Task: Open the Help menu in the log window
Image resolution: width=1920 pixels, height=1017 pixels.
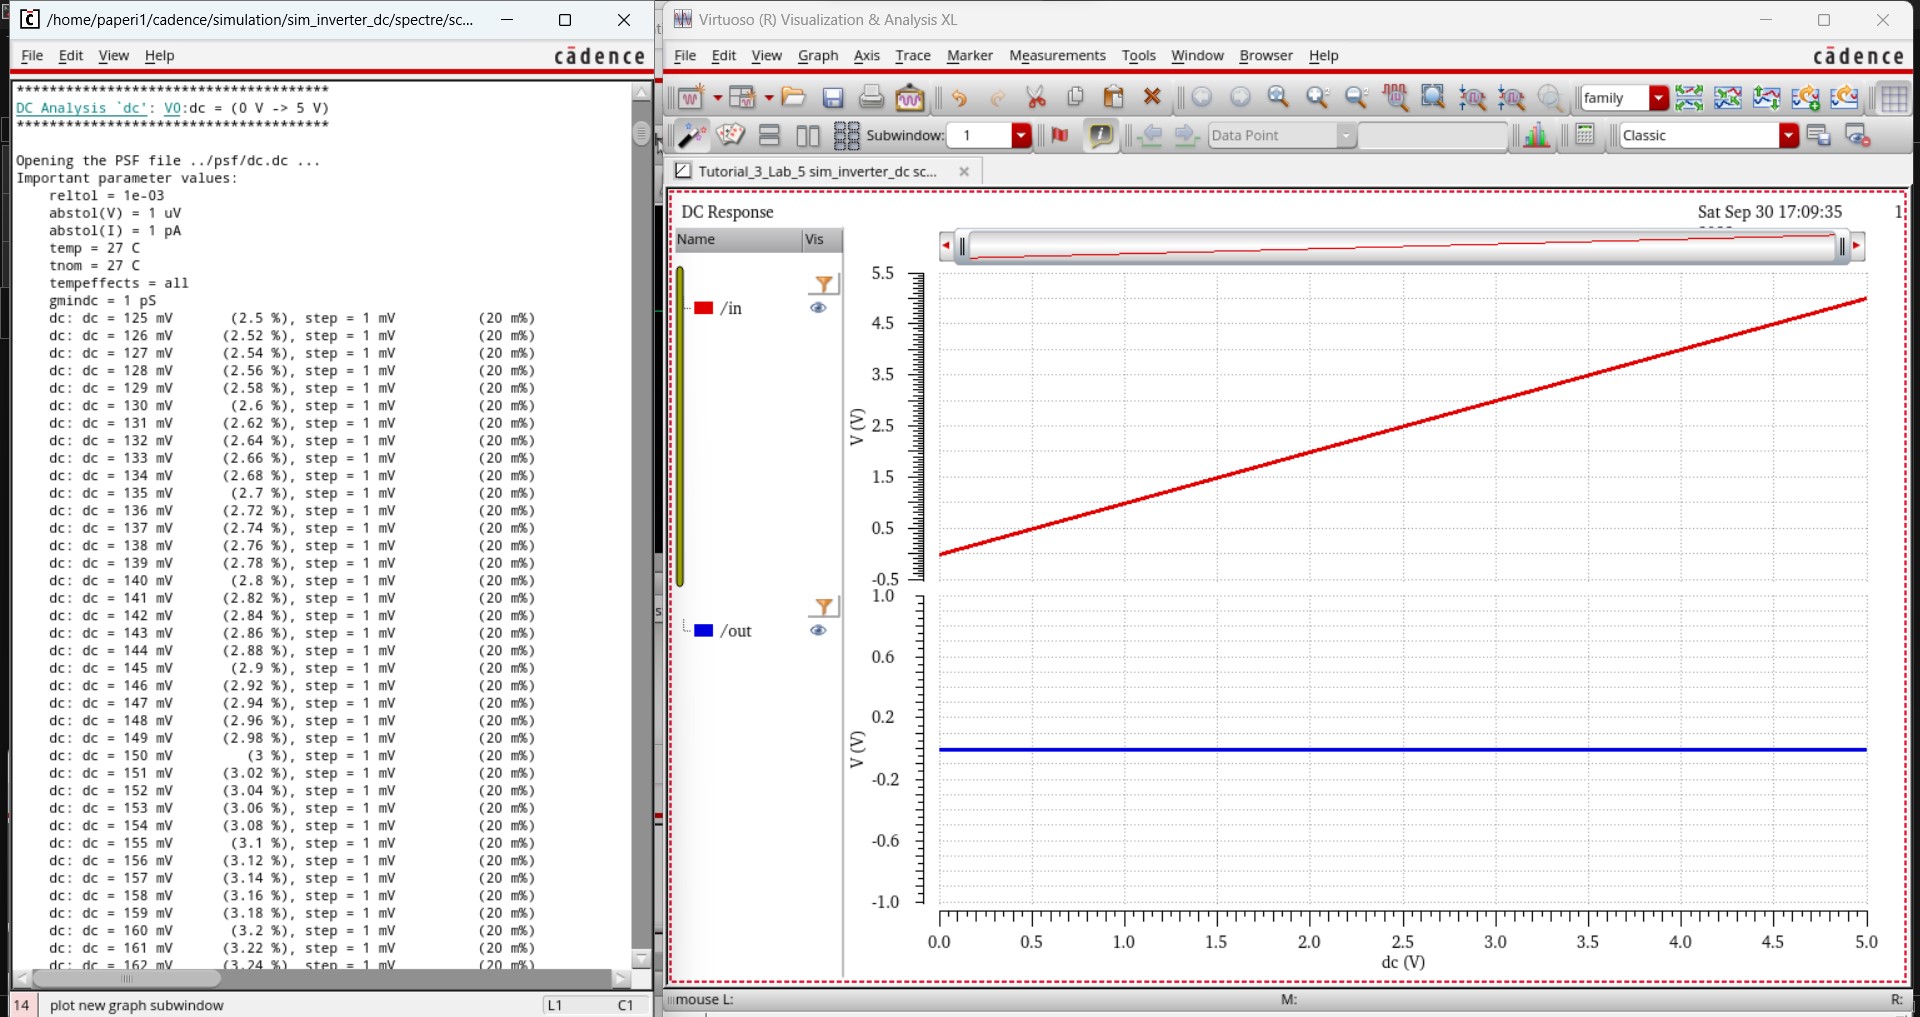Action: click(x=159, y=56)
